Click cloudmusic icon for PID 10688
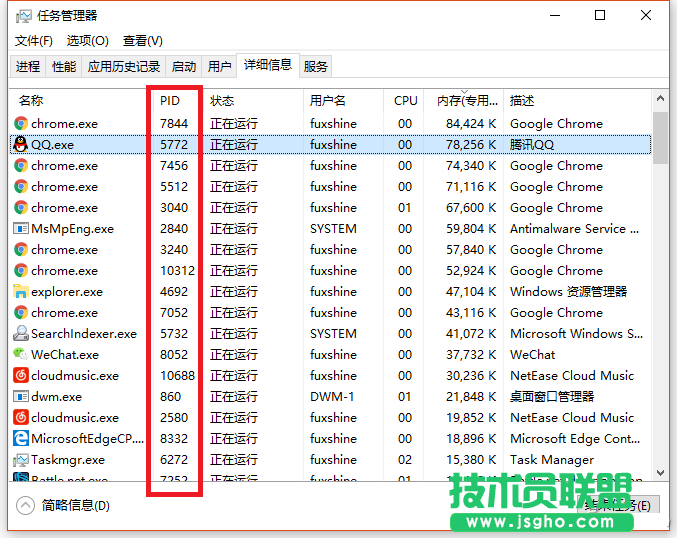This screenshot has height=538, width=677. pyautogui.click(x=20, y=375)
